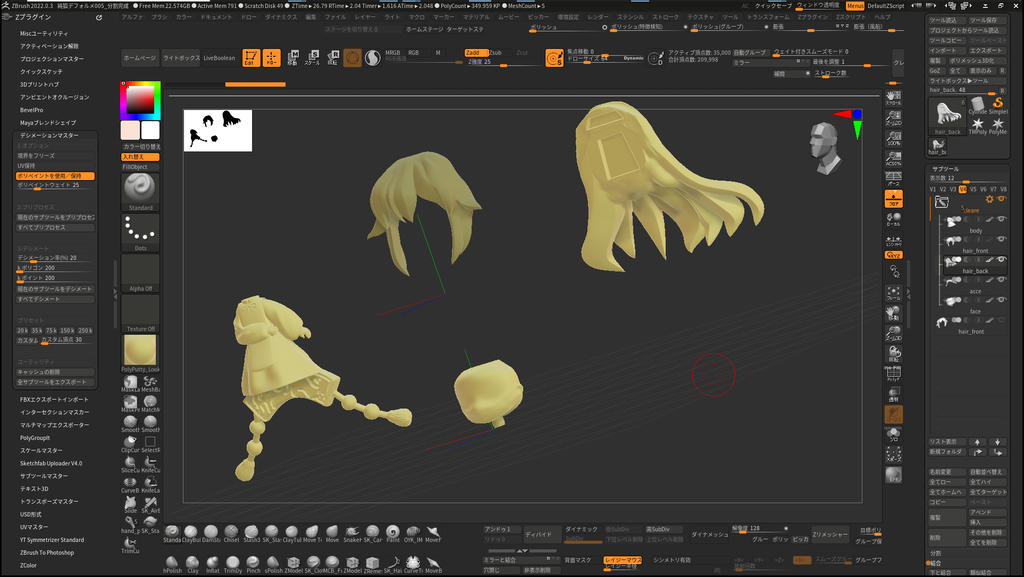The image size is (1024, 577).
Task: Pick a color in the color picker square
Action: click(140, 101)
